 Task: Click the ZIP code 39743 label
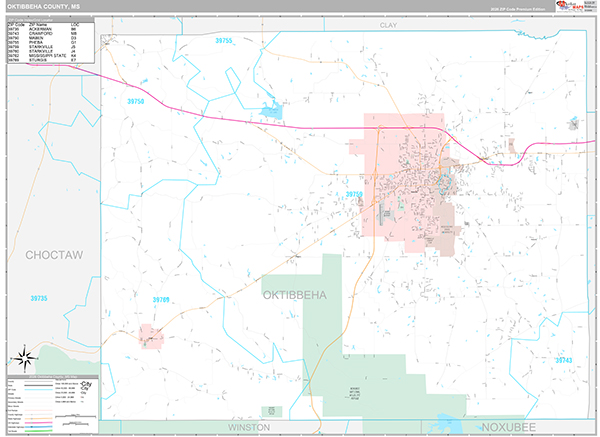[x=565, y=359]
